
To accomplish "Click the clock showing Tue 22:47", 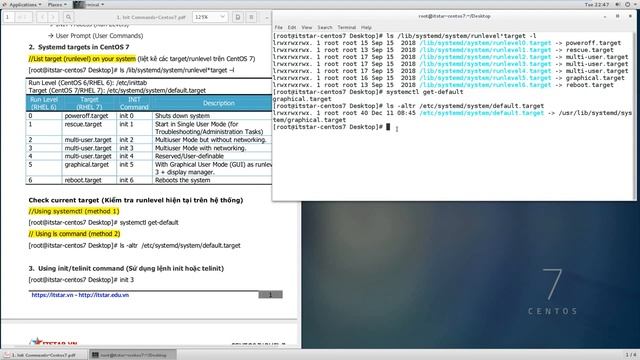I will tap(596, 4).
